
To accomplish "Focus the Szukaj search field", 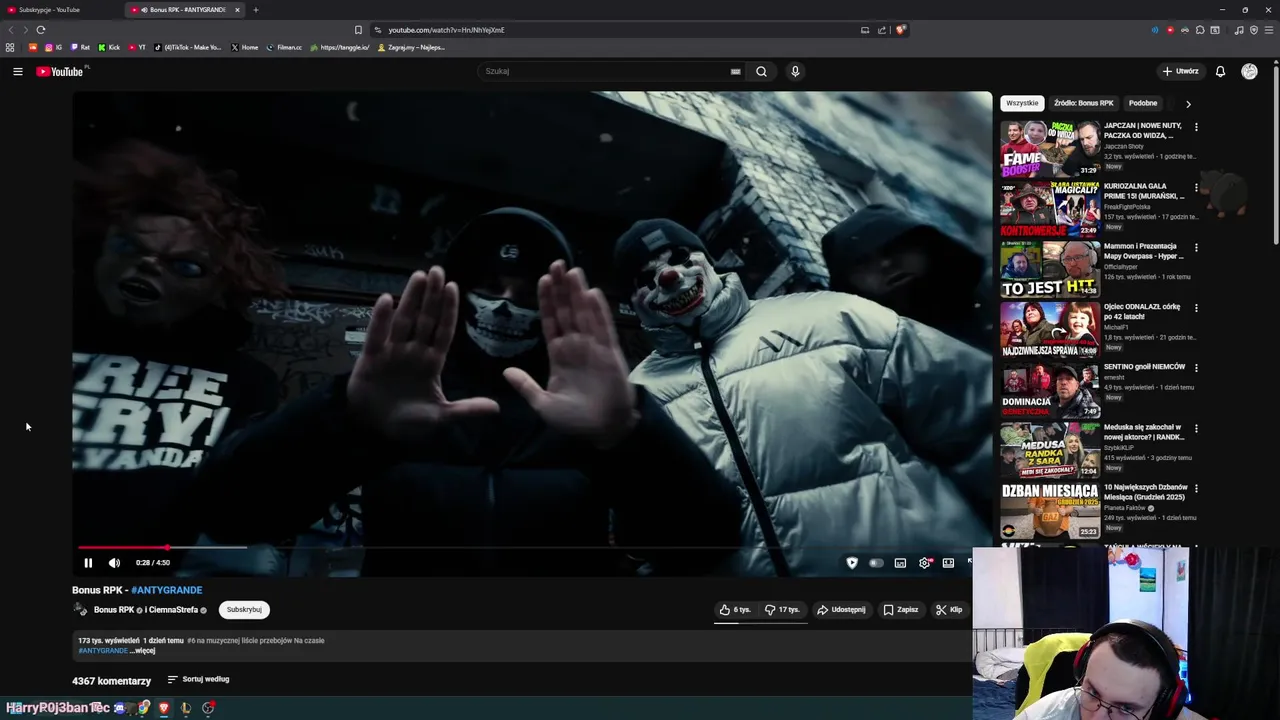I will click(605, 71).
